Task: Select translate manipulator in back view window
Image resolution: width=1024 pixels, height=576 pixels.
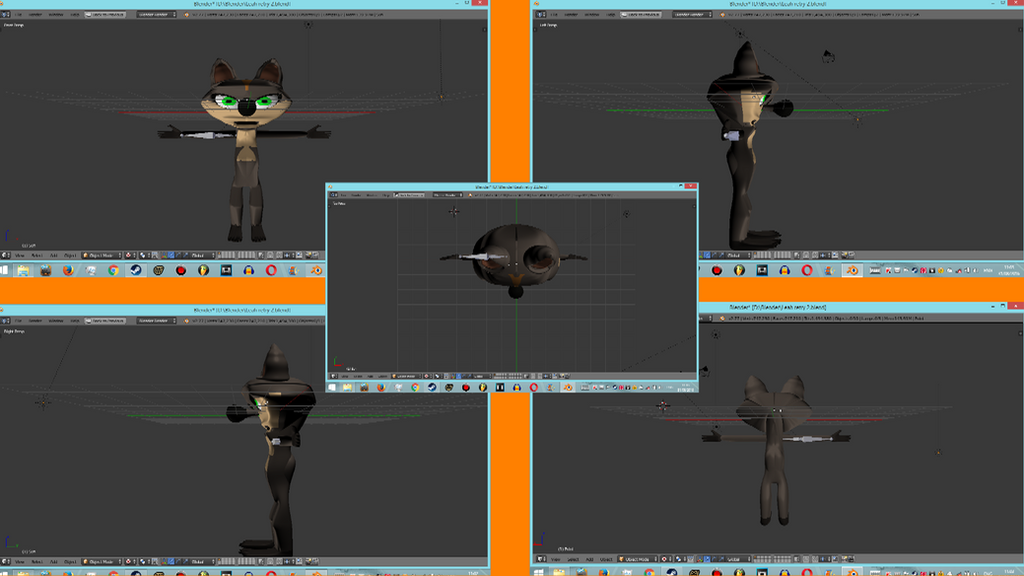Action: 706,559
